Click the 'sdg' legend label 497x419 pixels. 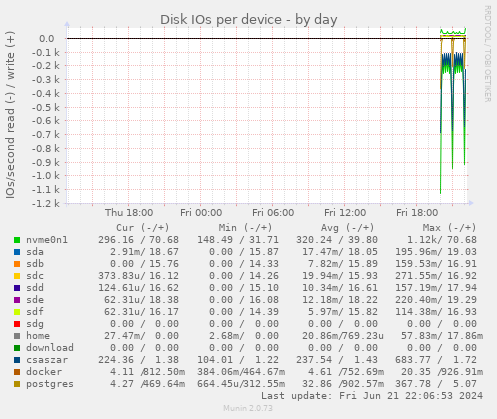35,324
